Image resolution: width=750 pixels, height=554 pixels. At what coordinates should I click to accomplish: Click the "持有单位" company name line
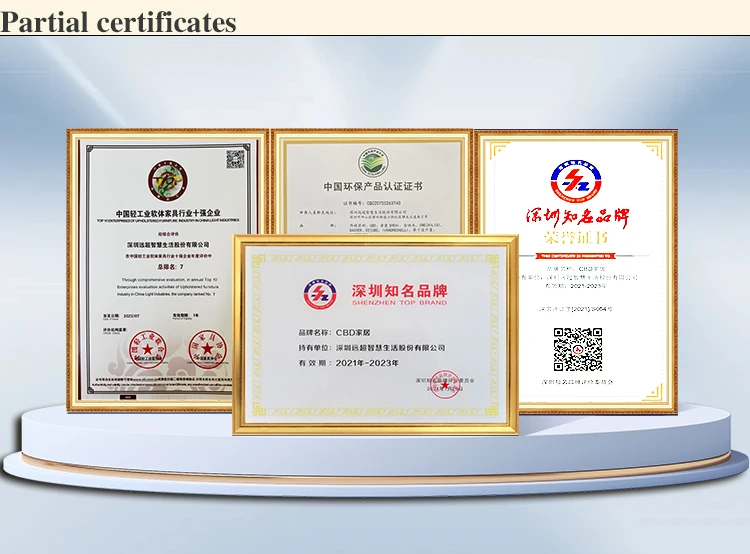click(372, 347)
